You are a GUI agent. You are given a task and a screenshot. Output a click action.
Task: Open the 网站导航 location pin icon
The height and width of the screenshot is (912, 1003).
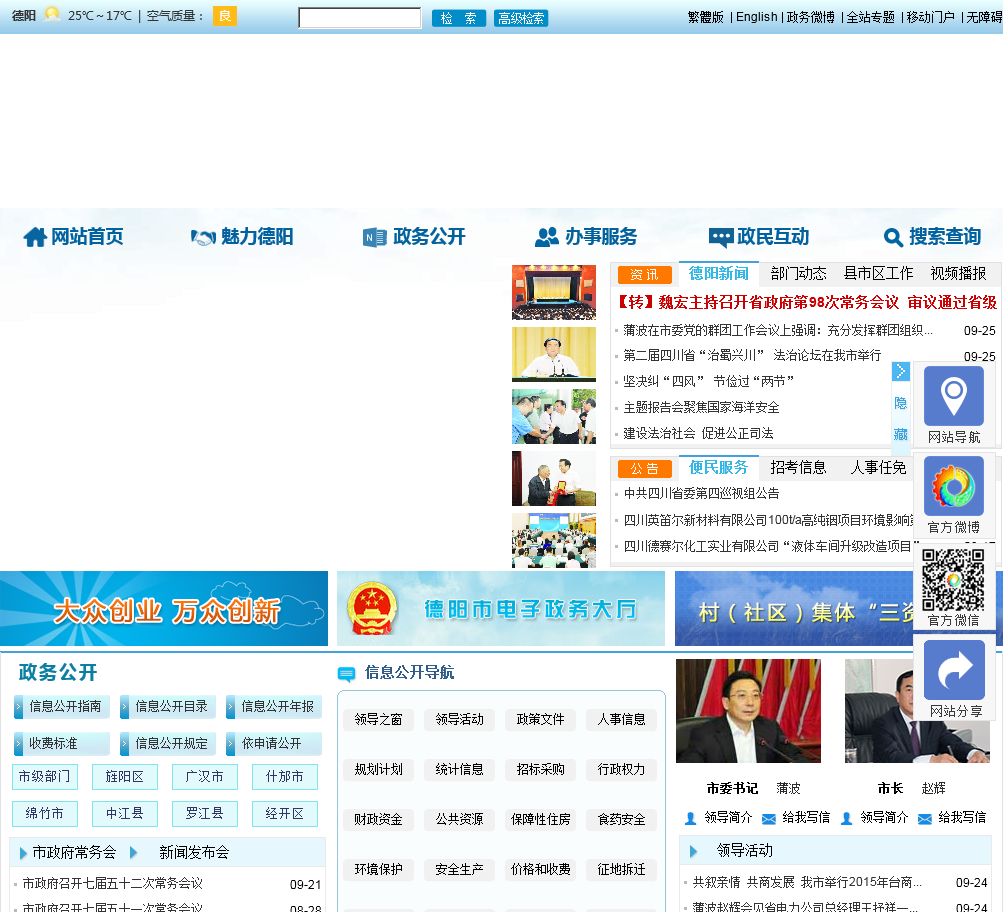coord(953,396)
